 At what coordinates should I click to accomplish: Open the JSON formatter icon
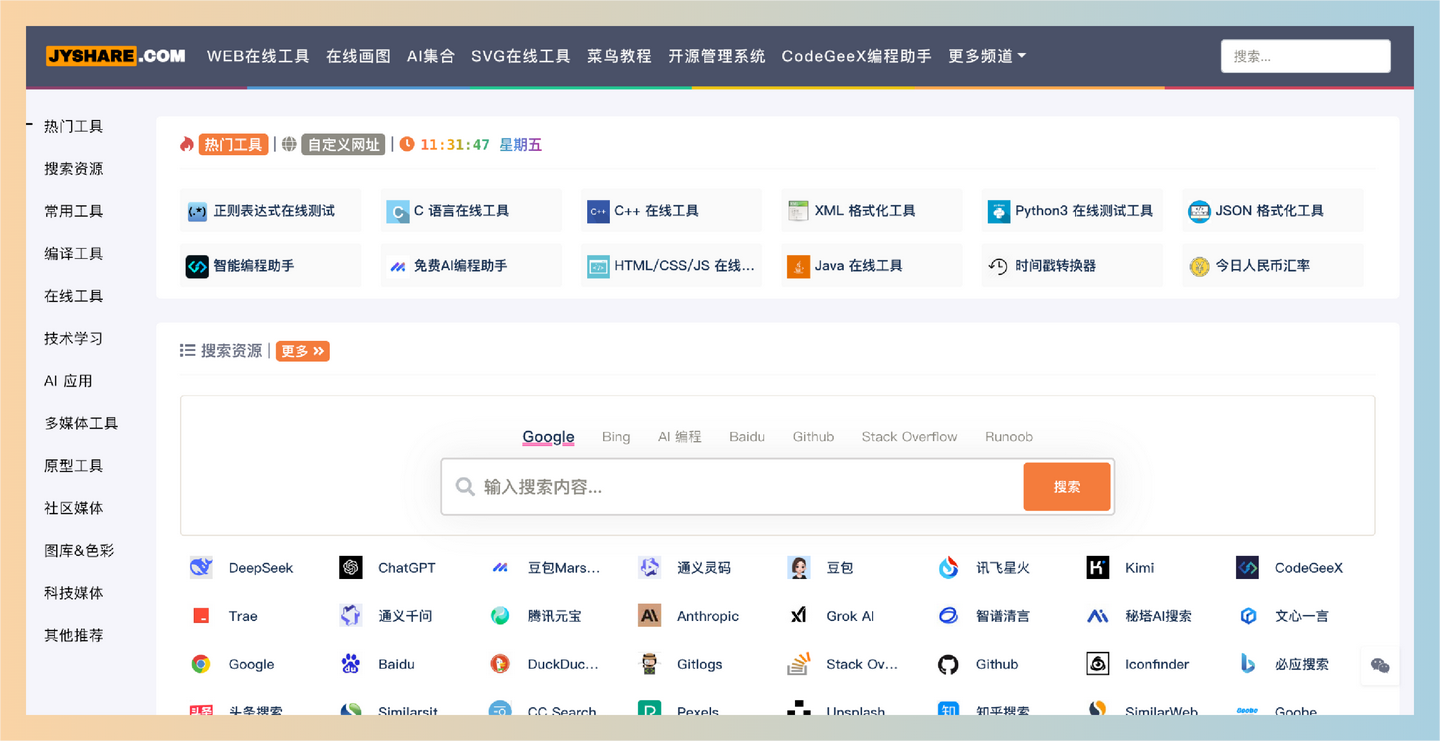click(x=1199, y=212)
